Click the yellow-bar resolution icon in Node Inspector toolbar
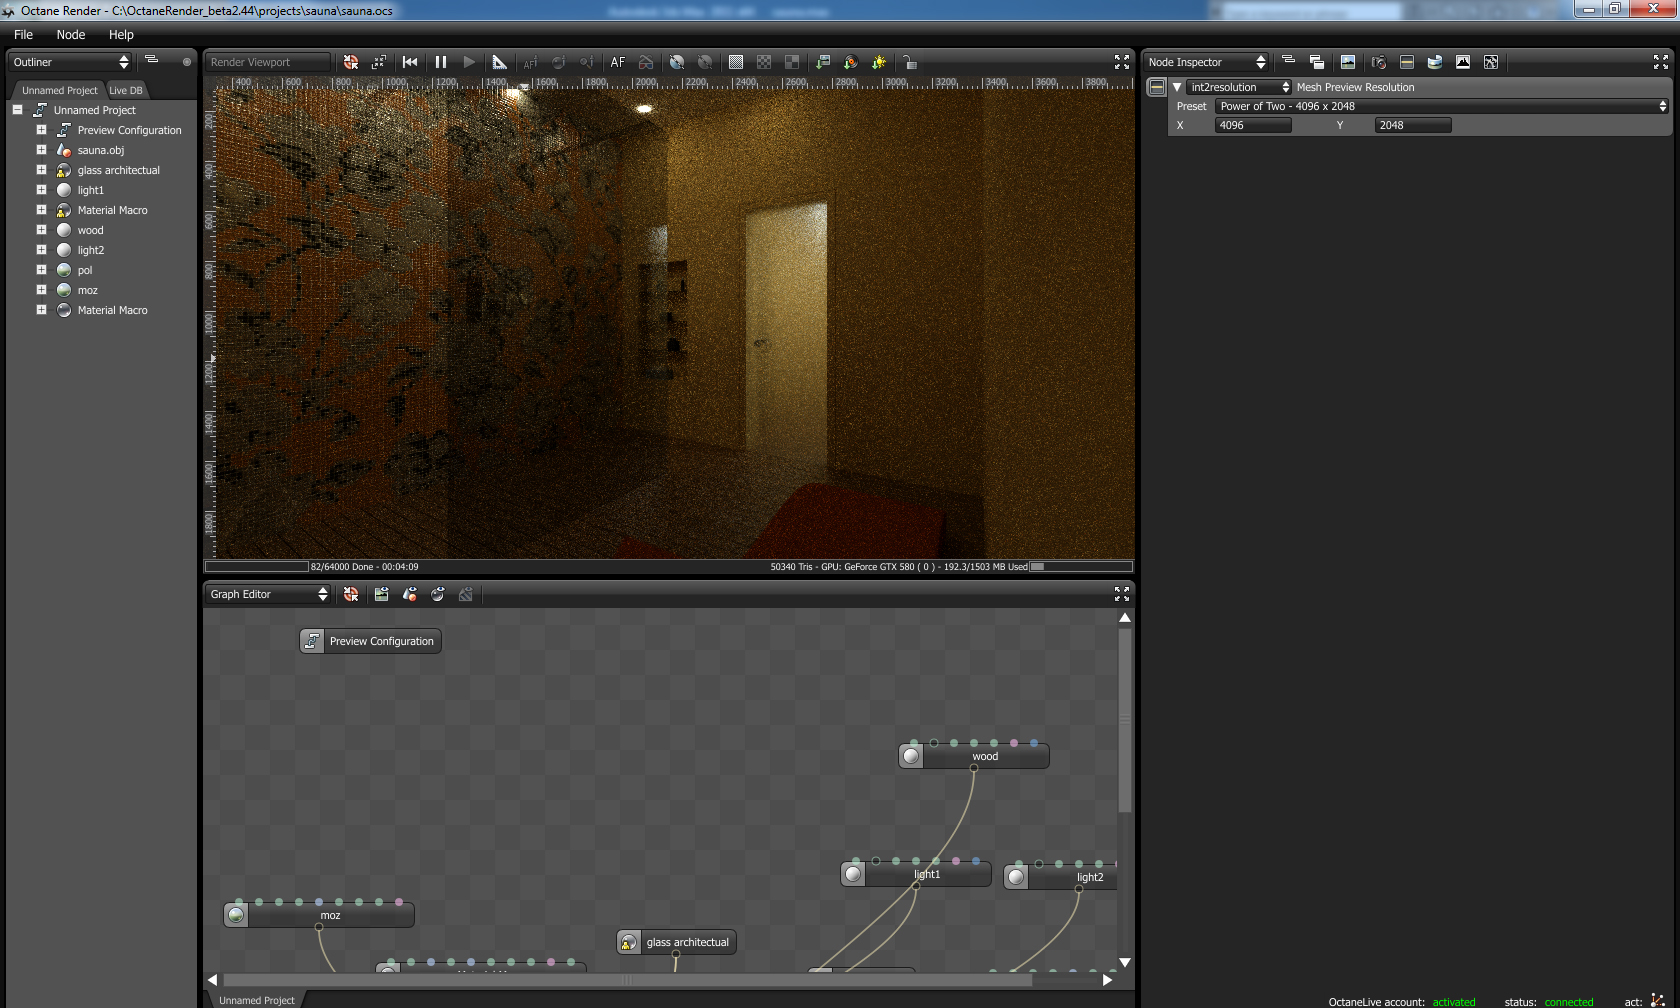The image size is (1680, 1008). click(1407, 62)
